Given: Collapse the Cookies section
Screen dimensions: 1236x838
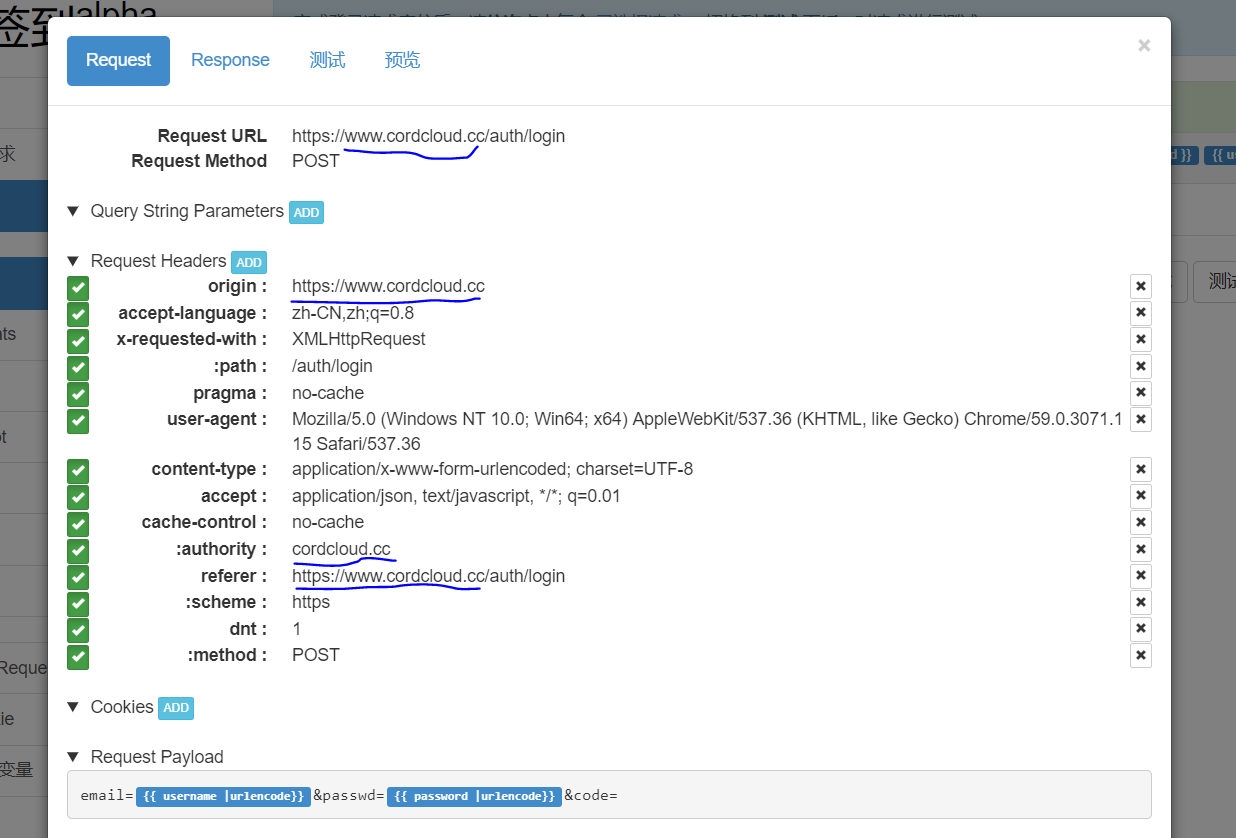Looking at the screenshot, I should click(72, 707).
